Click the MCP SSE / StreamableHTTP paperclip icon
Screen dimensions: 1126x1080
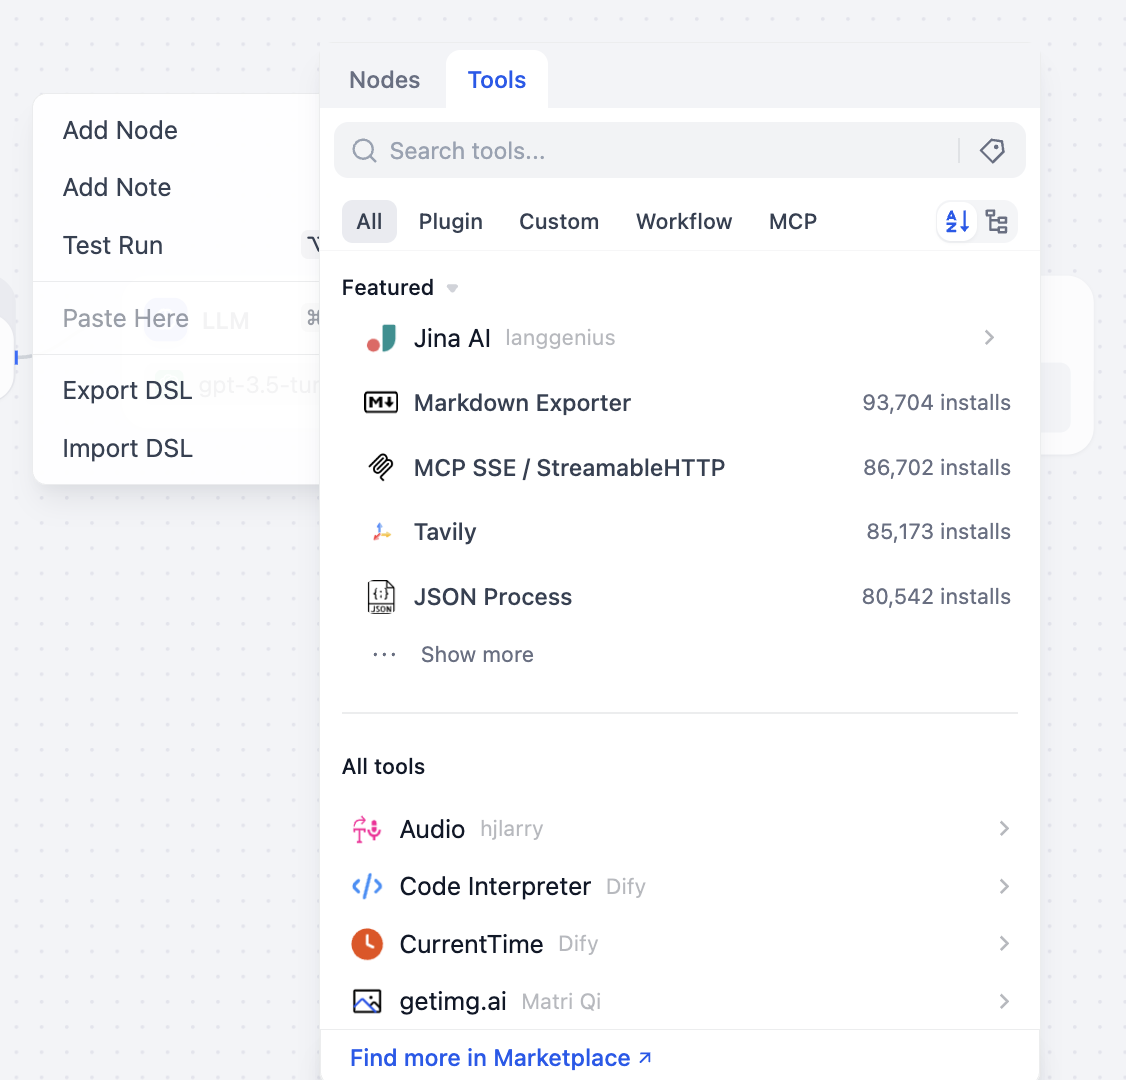381,467
